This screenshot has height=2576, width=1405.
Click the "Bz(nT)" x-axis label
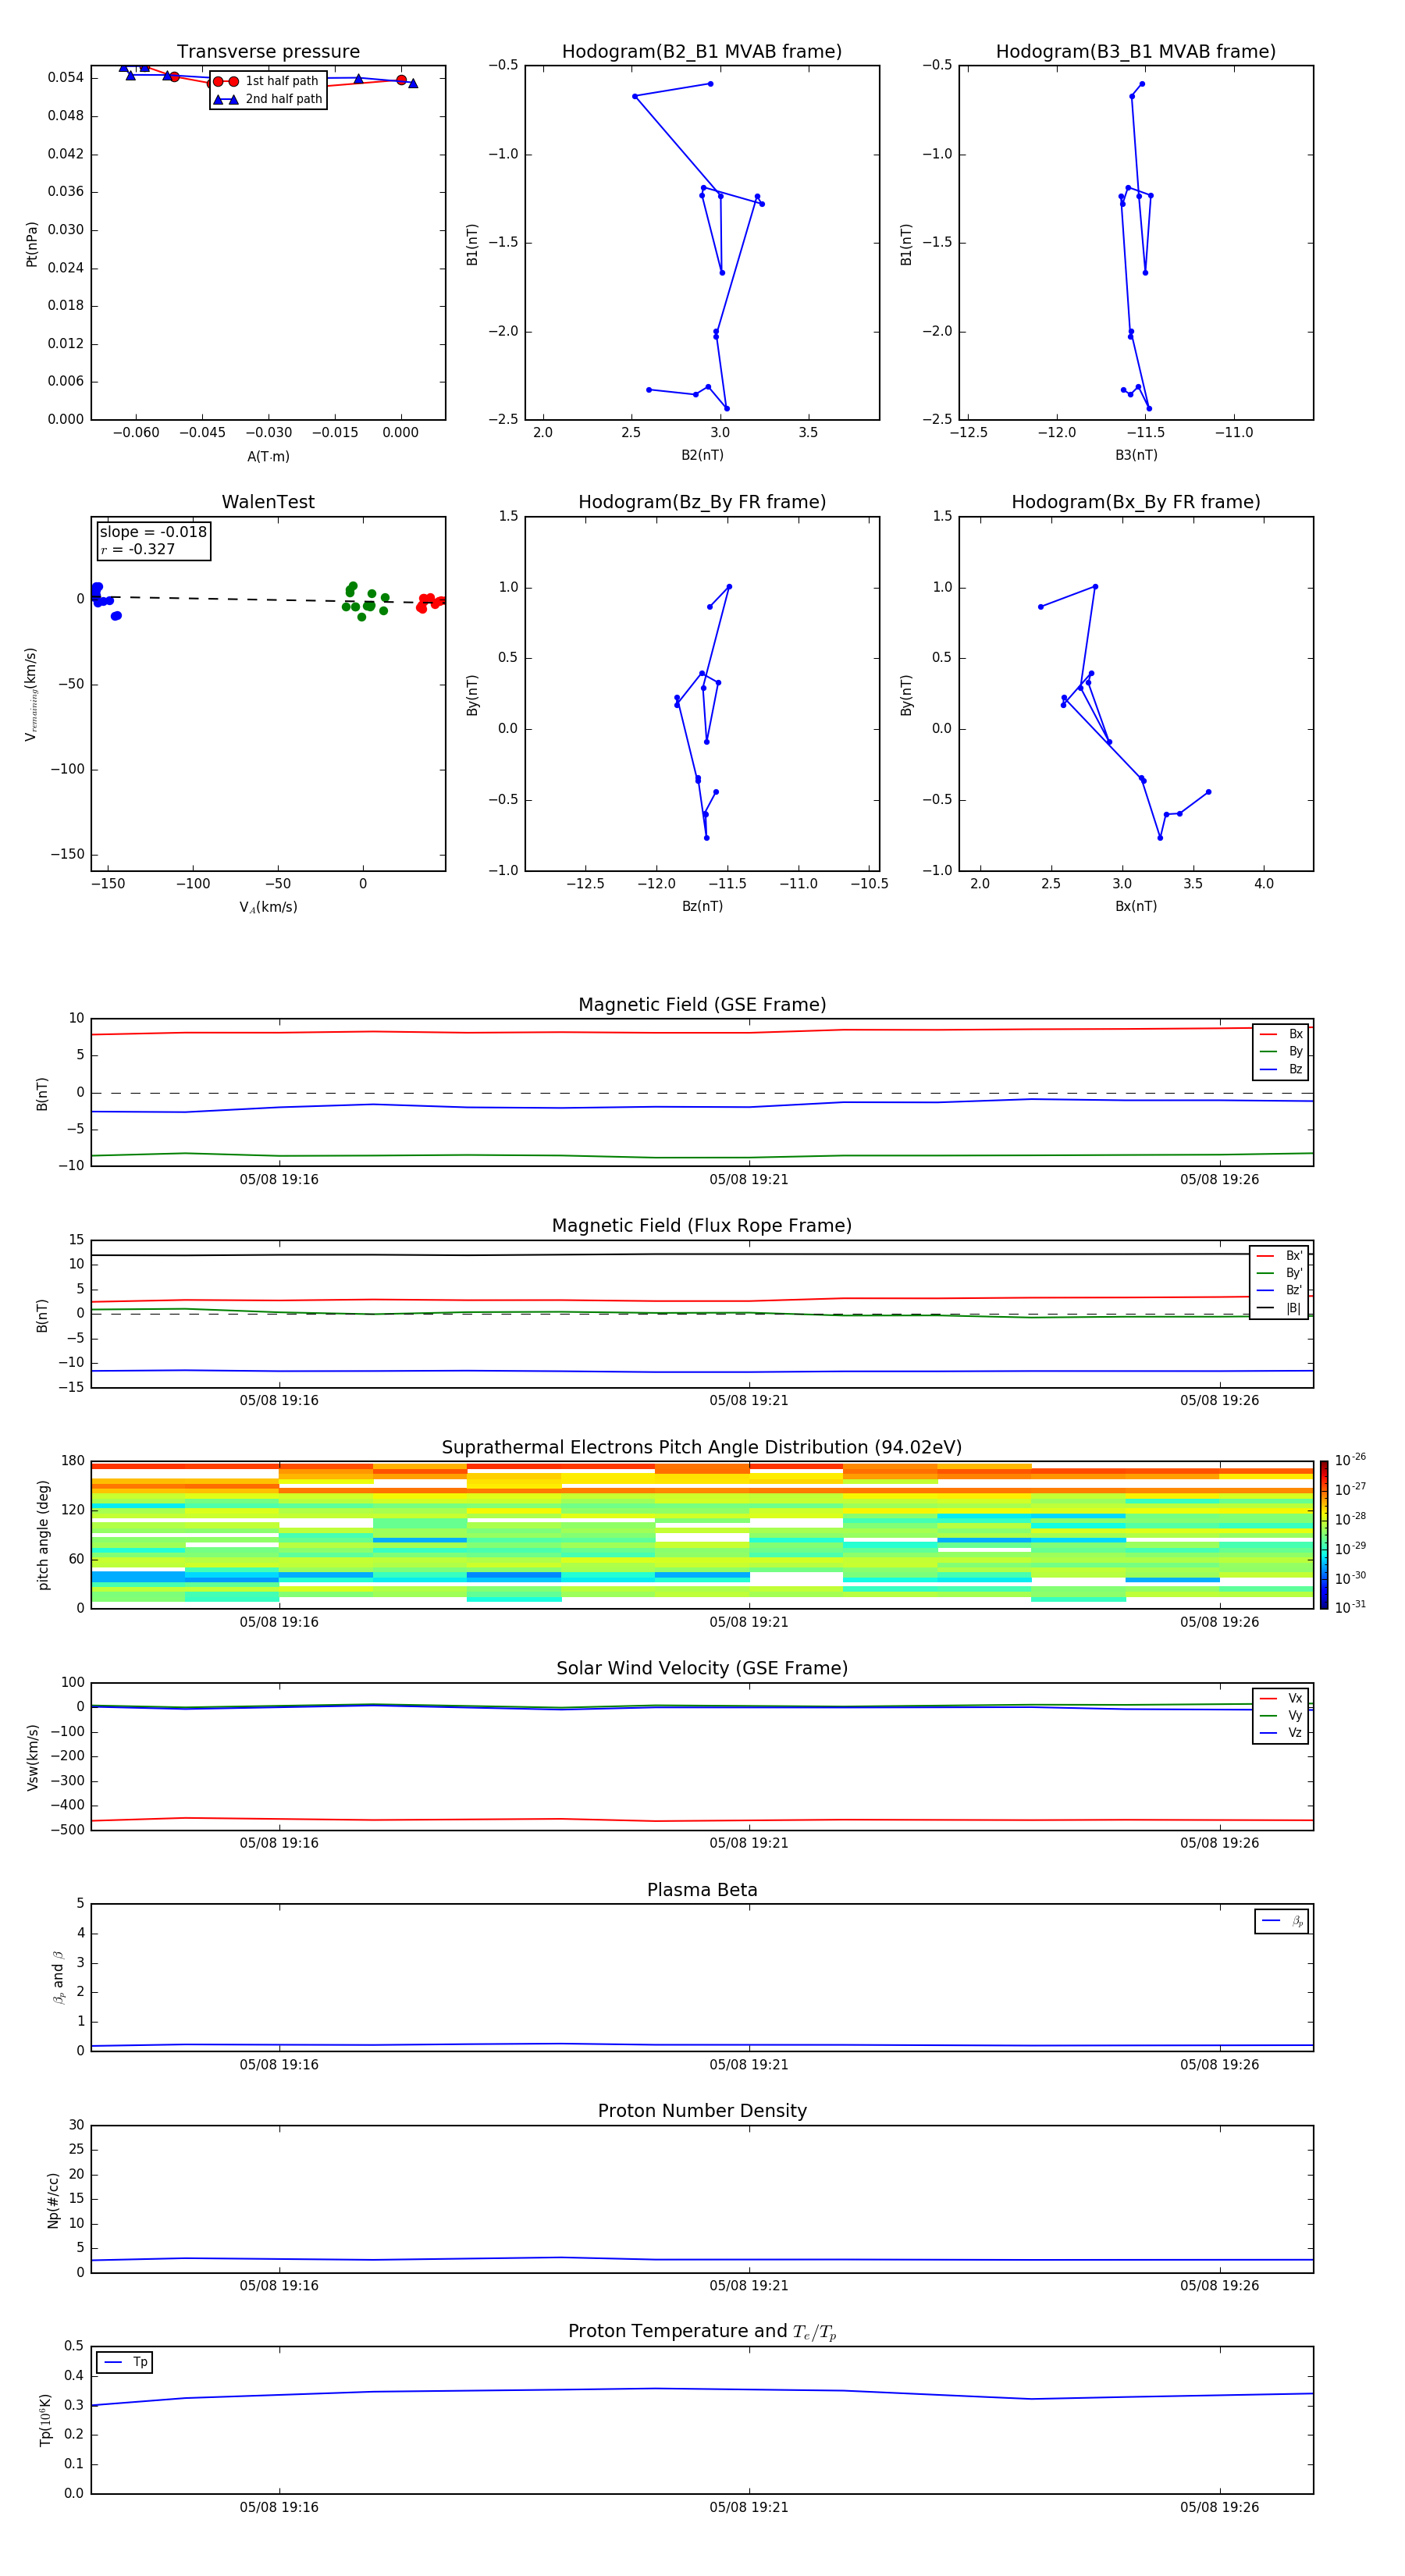coord(702,906)
